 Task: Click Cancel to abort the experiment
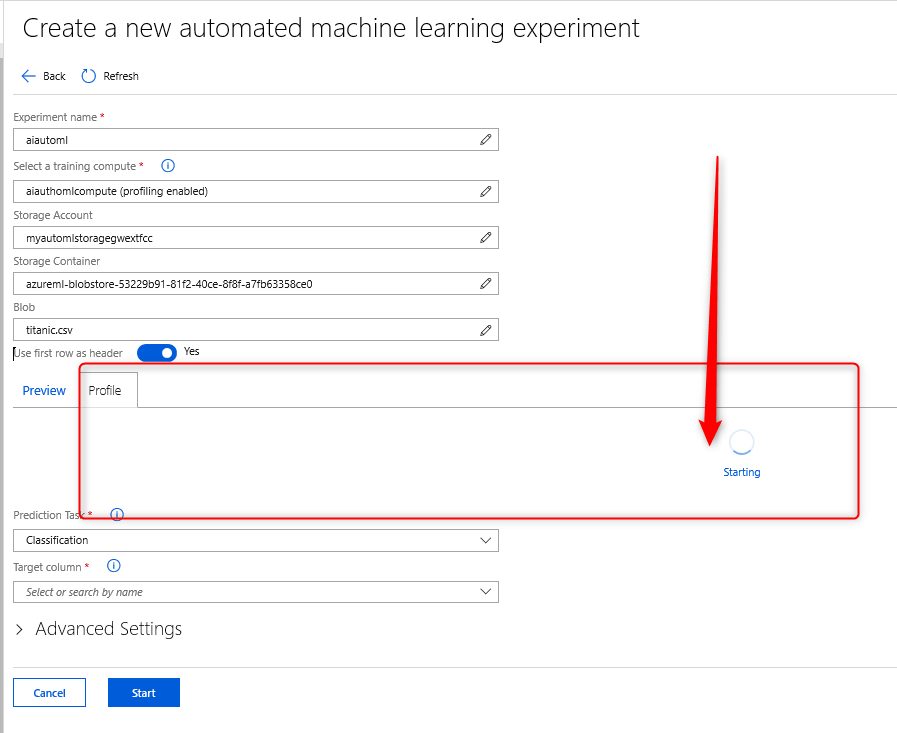[x=49, y=692]
